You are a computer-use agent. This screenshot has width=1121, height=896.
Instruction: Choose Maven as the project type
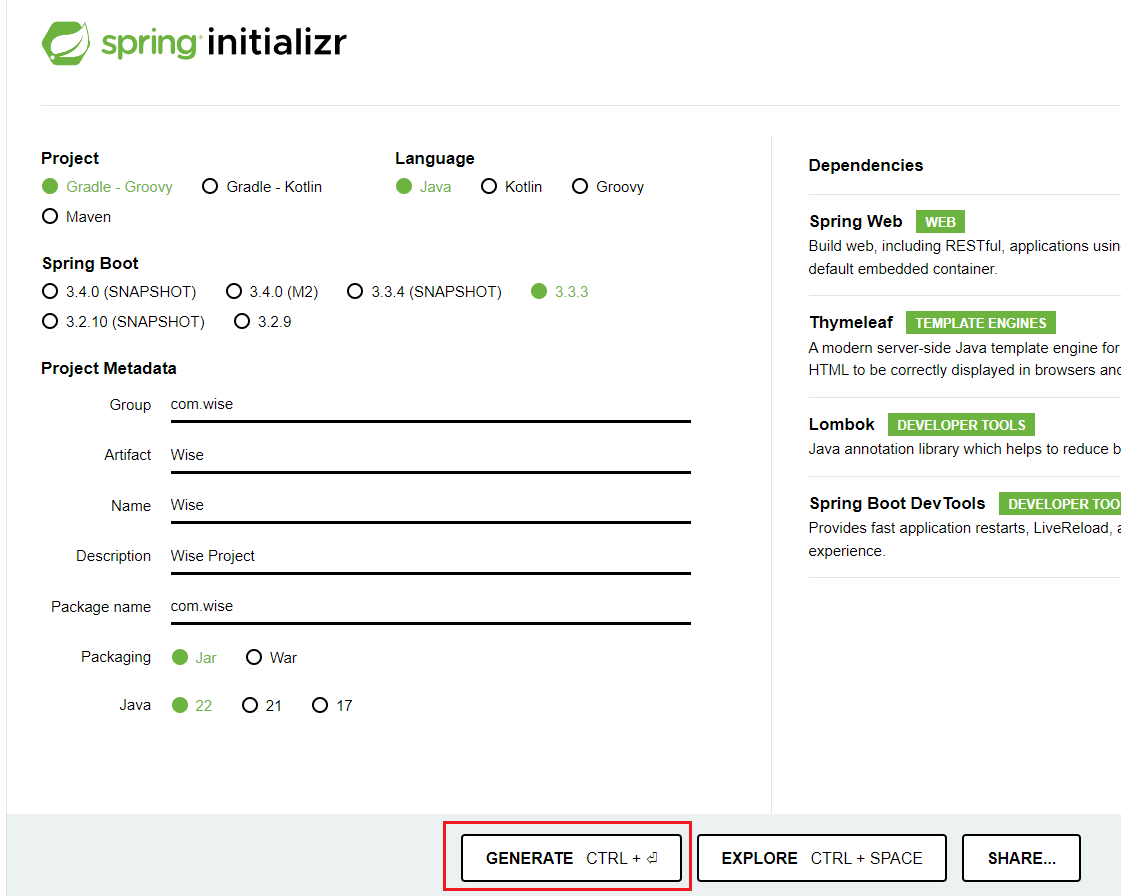pyautogui.click(x=50, y=217)
